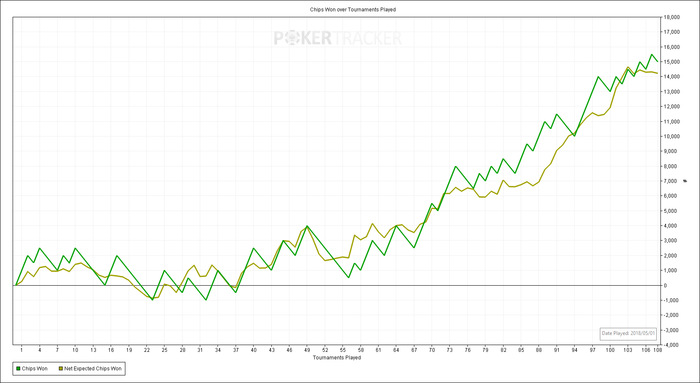This screenshot has height=383, width=700.
Task: Click the -1,000 y-axis label
Action: pos(672,300)
